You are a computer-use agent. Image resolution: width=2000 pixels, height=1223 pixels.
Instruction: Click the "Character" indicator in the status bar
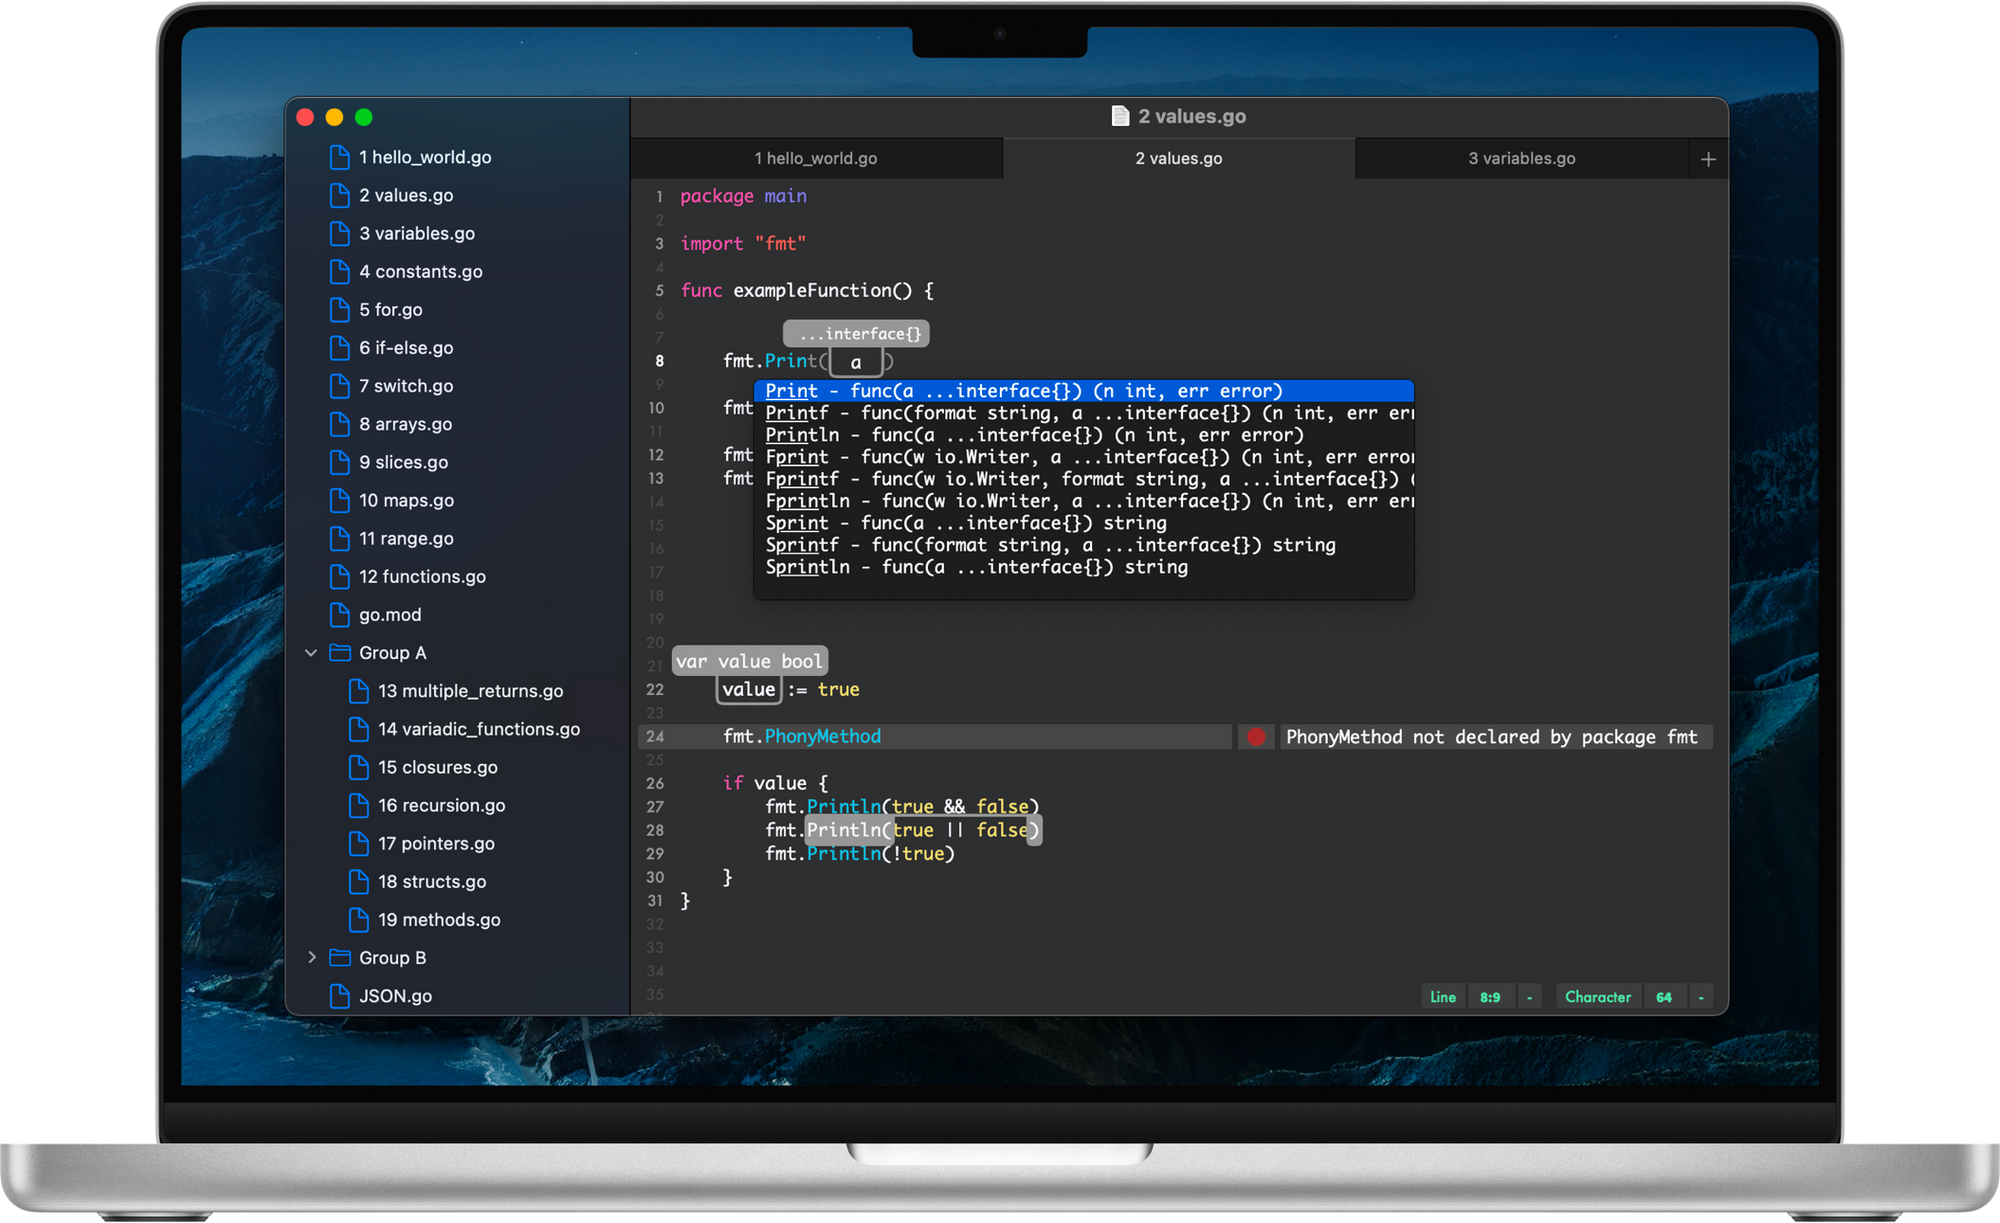(1598, 996)
